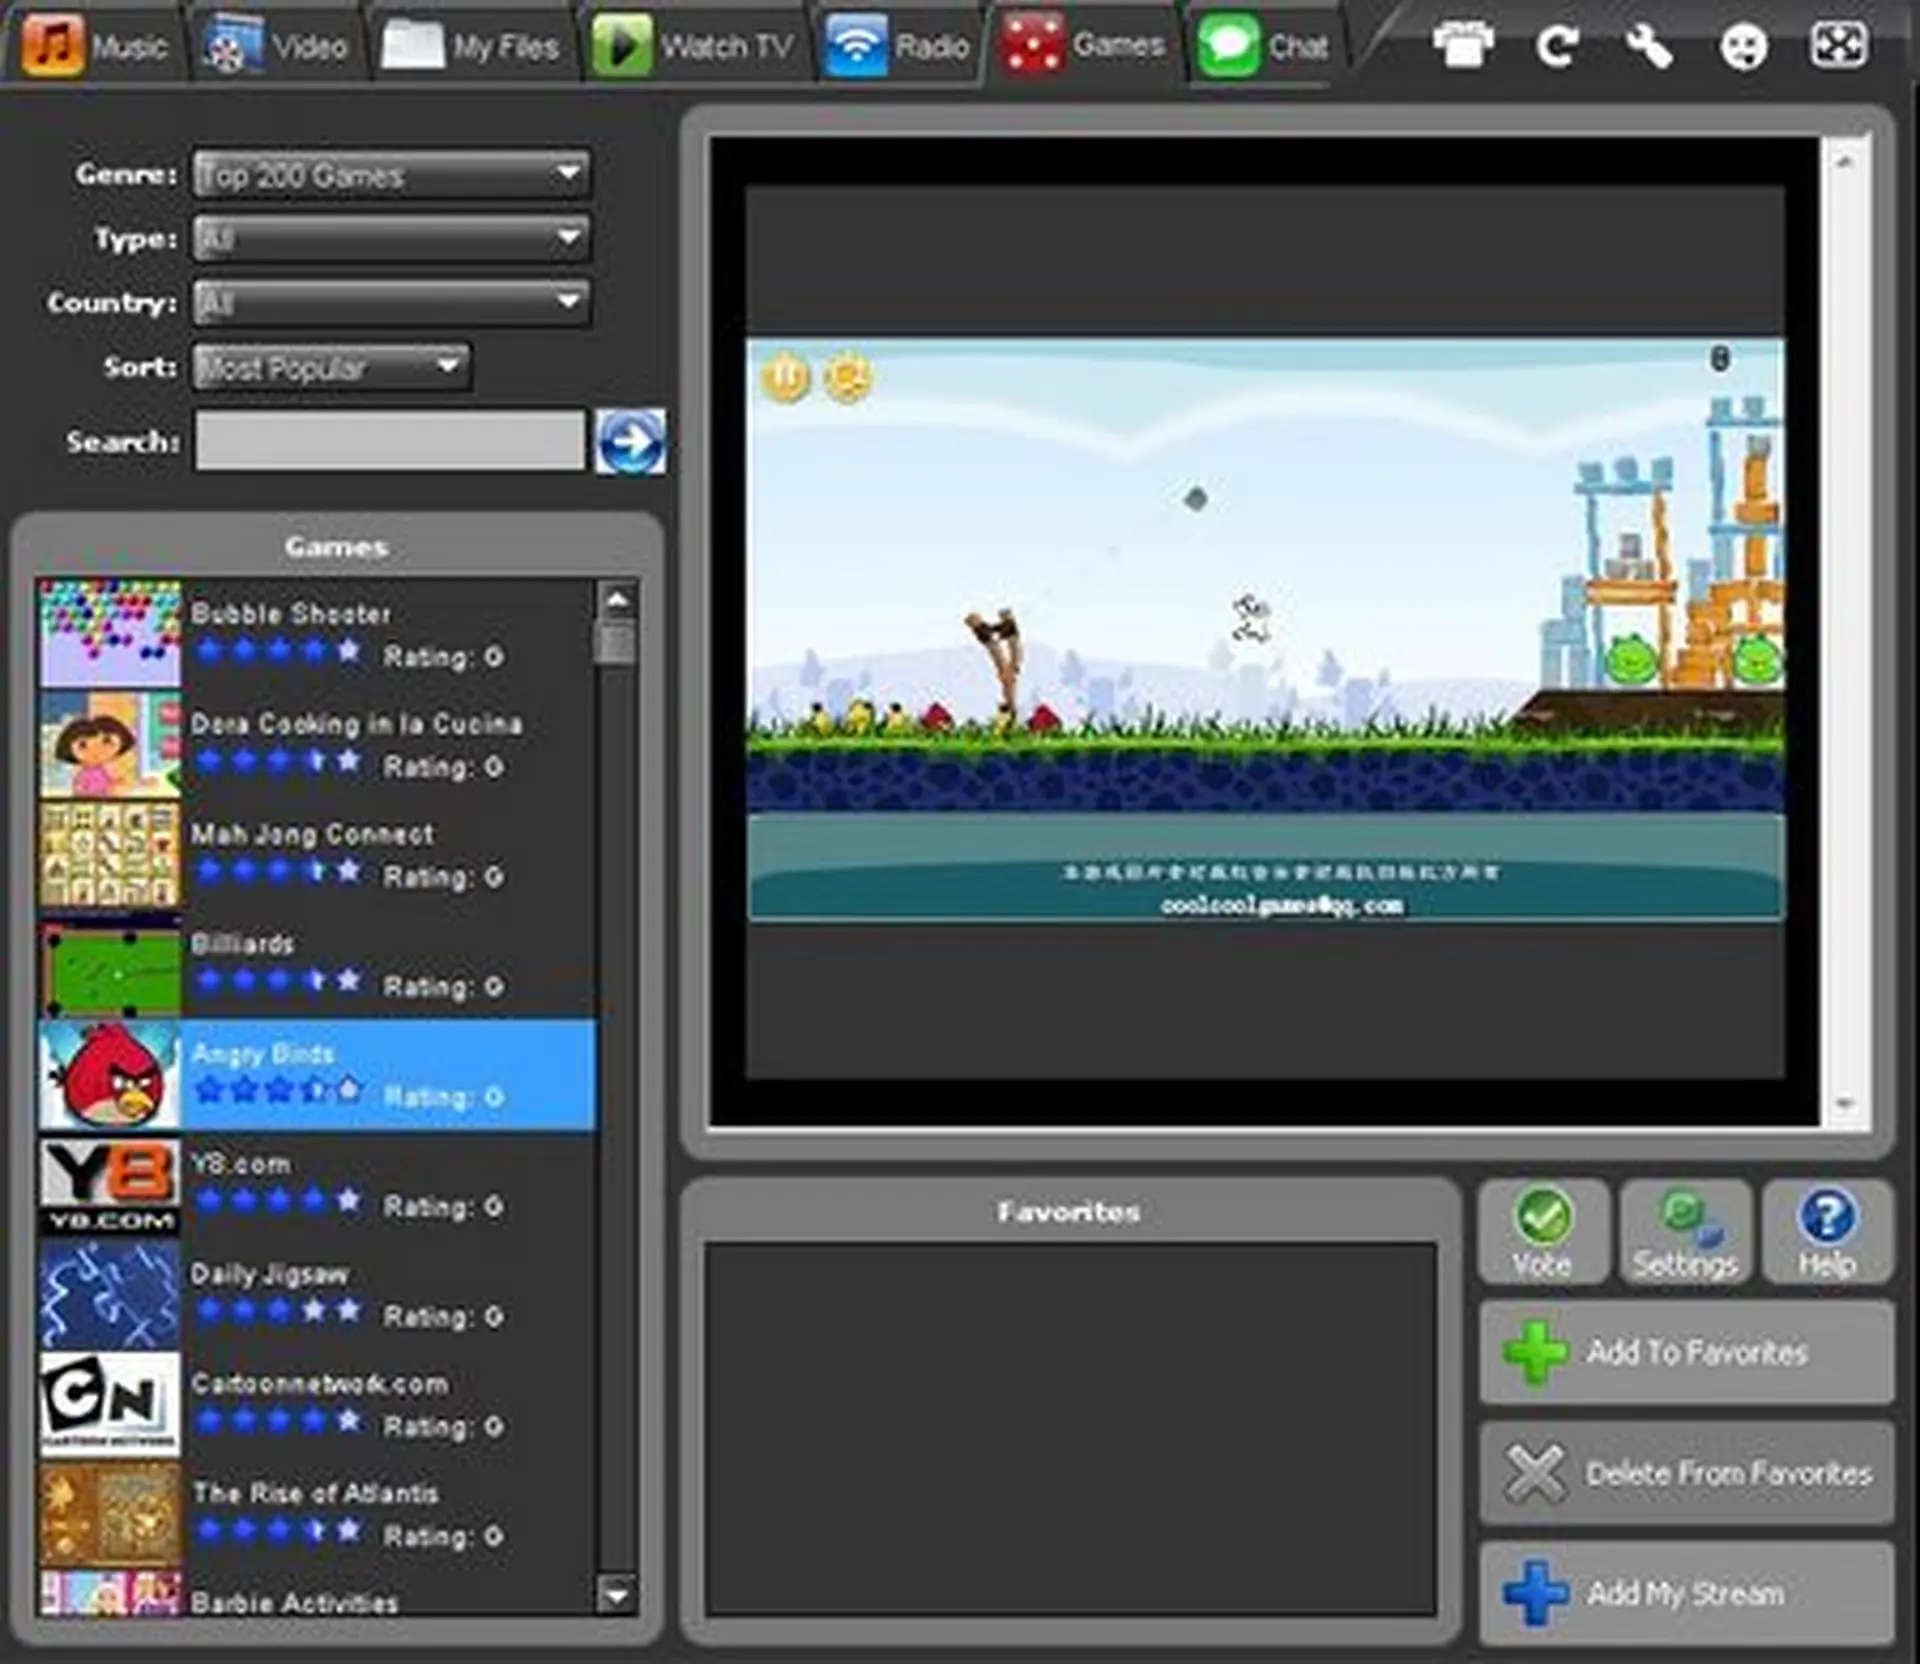Open the My Files tab

click(x=470, y=45)
